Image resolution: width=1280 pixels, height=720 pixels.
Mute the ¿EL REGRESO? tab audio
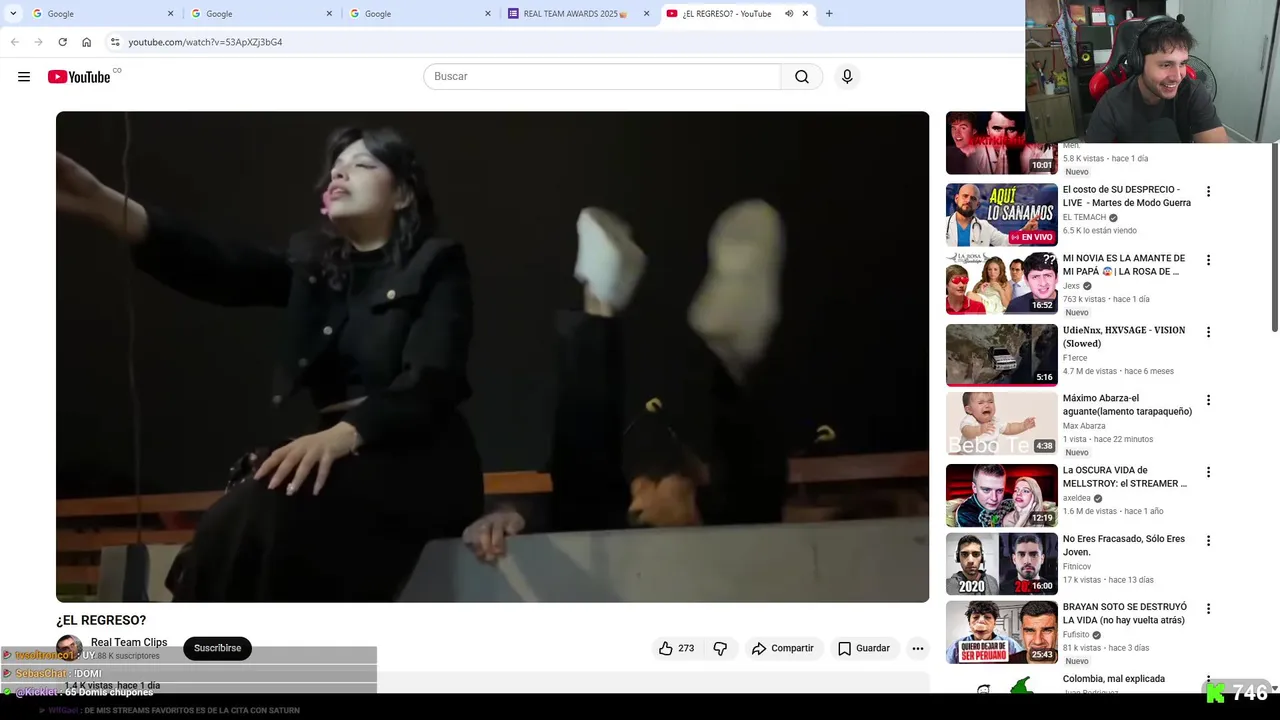point(789,14)
